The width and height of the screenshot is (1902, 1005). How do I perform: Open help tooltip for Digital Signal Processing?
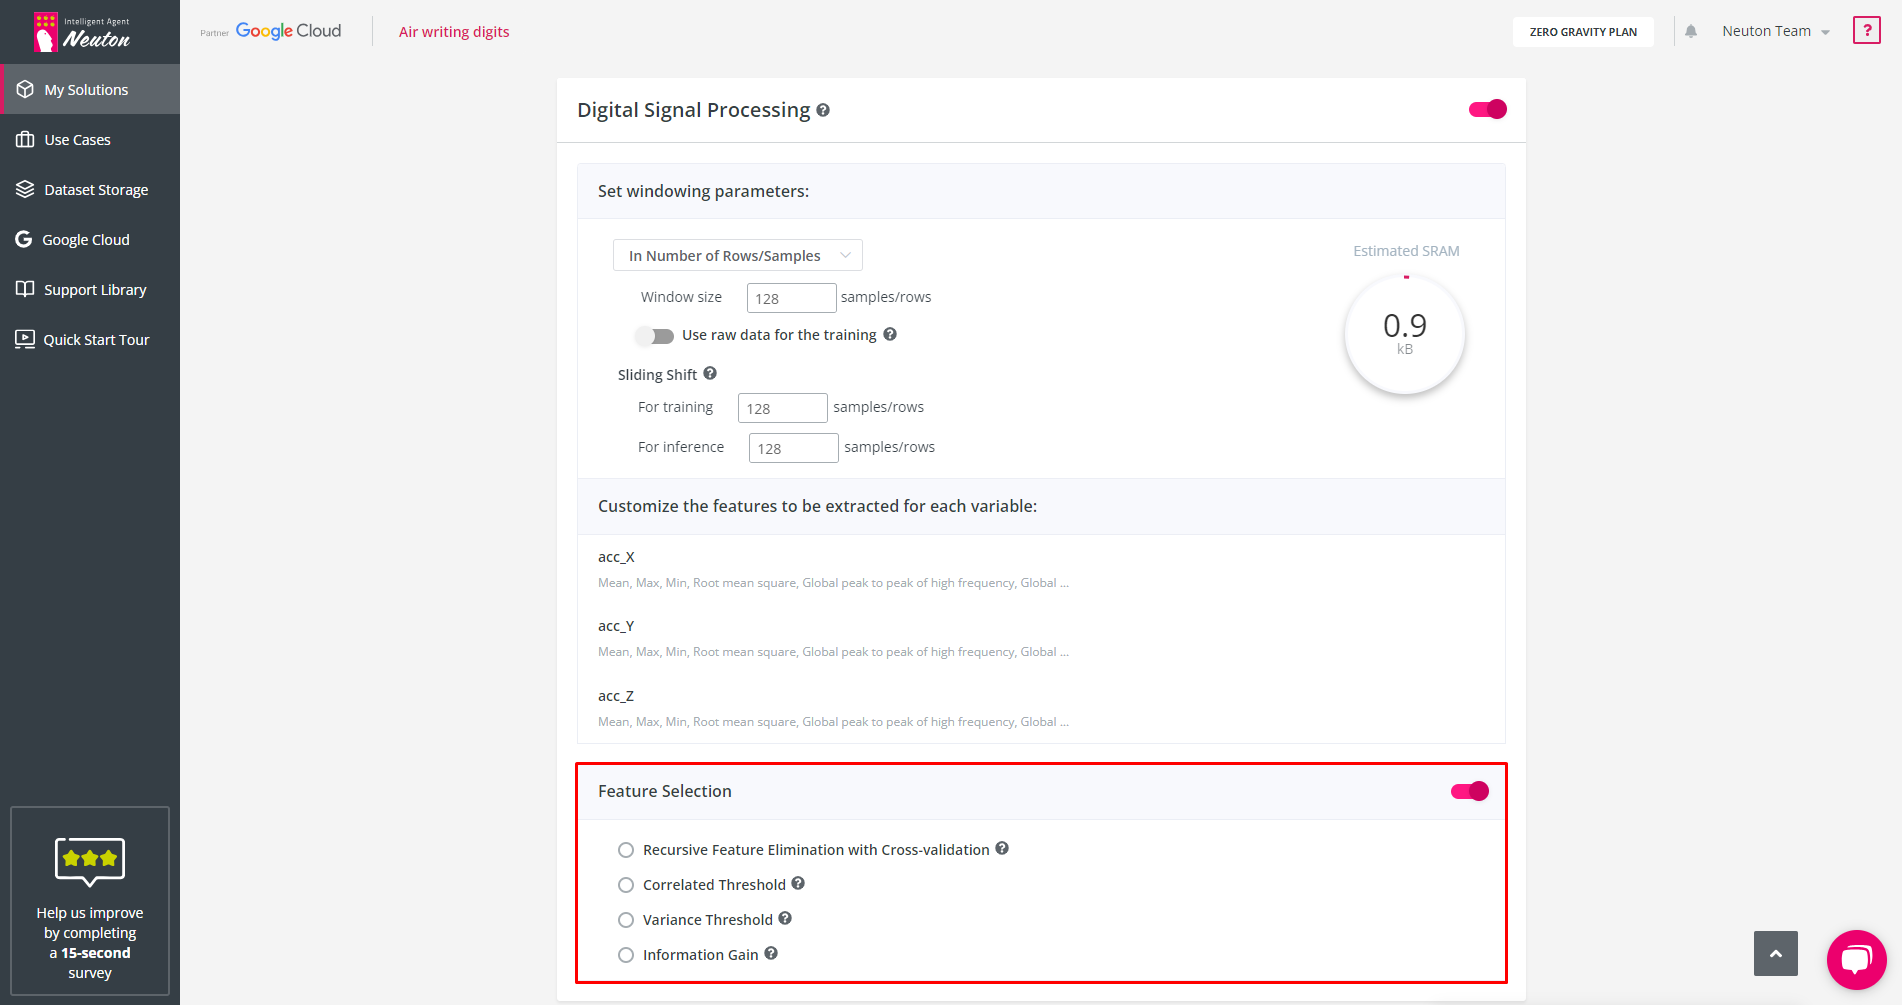pos(823,110)
